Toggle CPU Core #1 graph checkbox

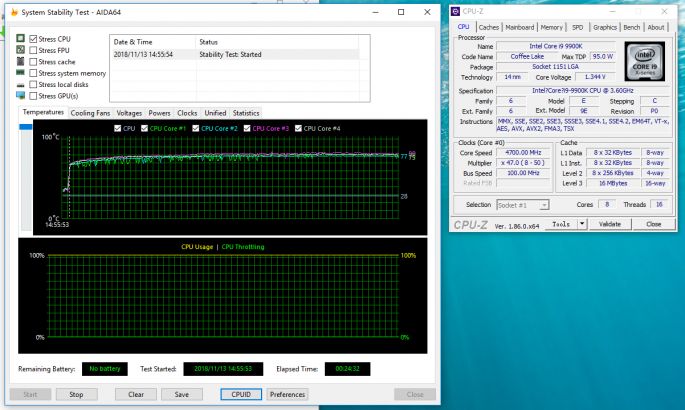[143, 129]
